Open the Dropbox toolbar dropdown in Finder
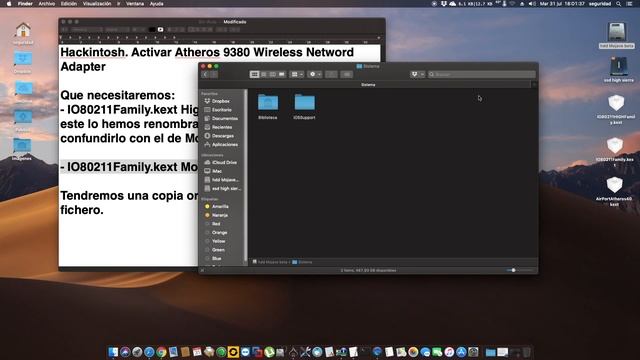Viewport: 640px width, 360px height. (417, 74)
